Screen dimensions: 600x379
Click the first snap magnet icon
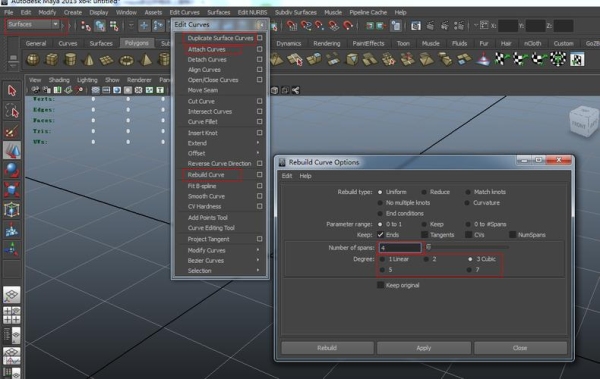292,26
